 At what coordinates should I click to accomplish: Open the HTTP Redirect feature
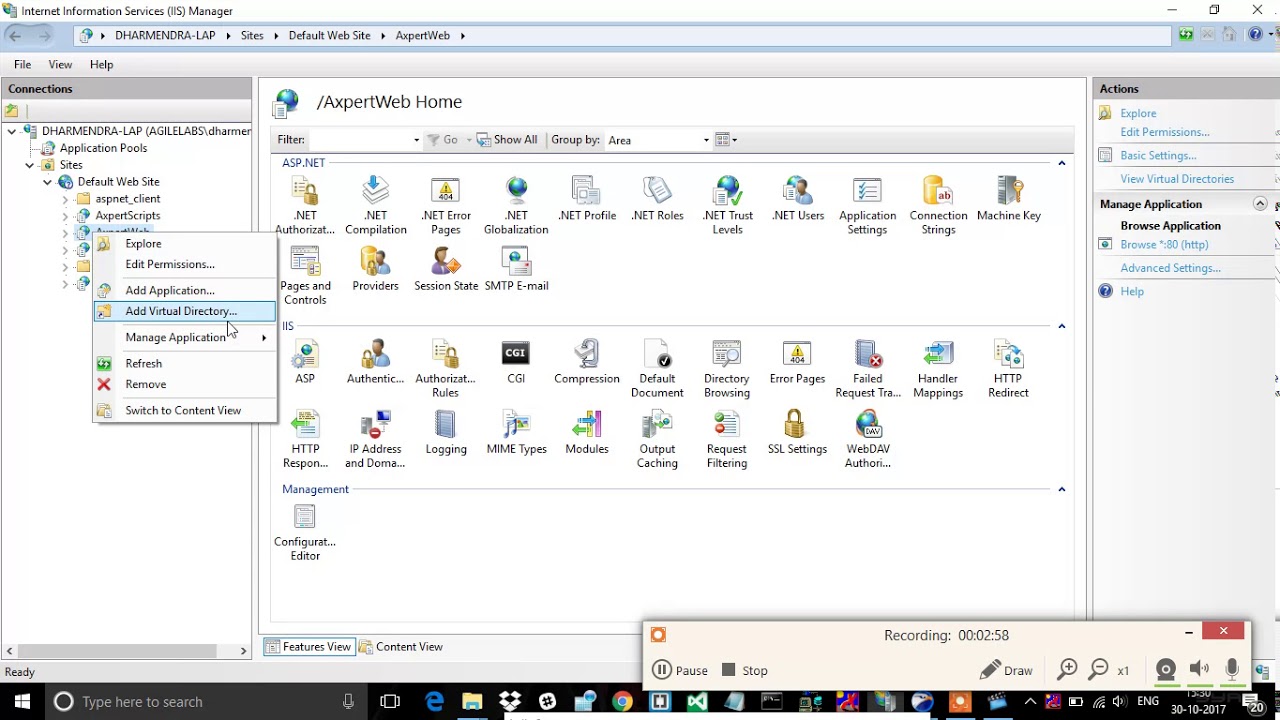click(1008, 368)
